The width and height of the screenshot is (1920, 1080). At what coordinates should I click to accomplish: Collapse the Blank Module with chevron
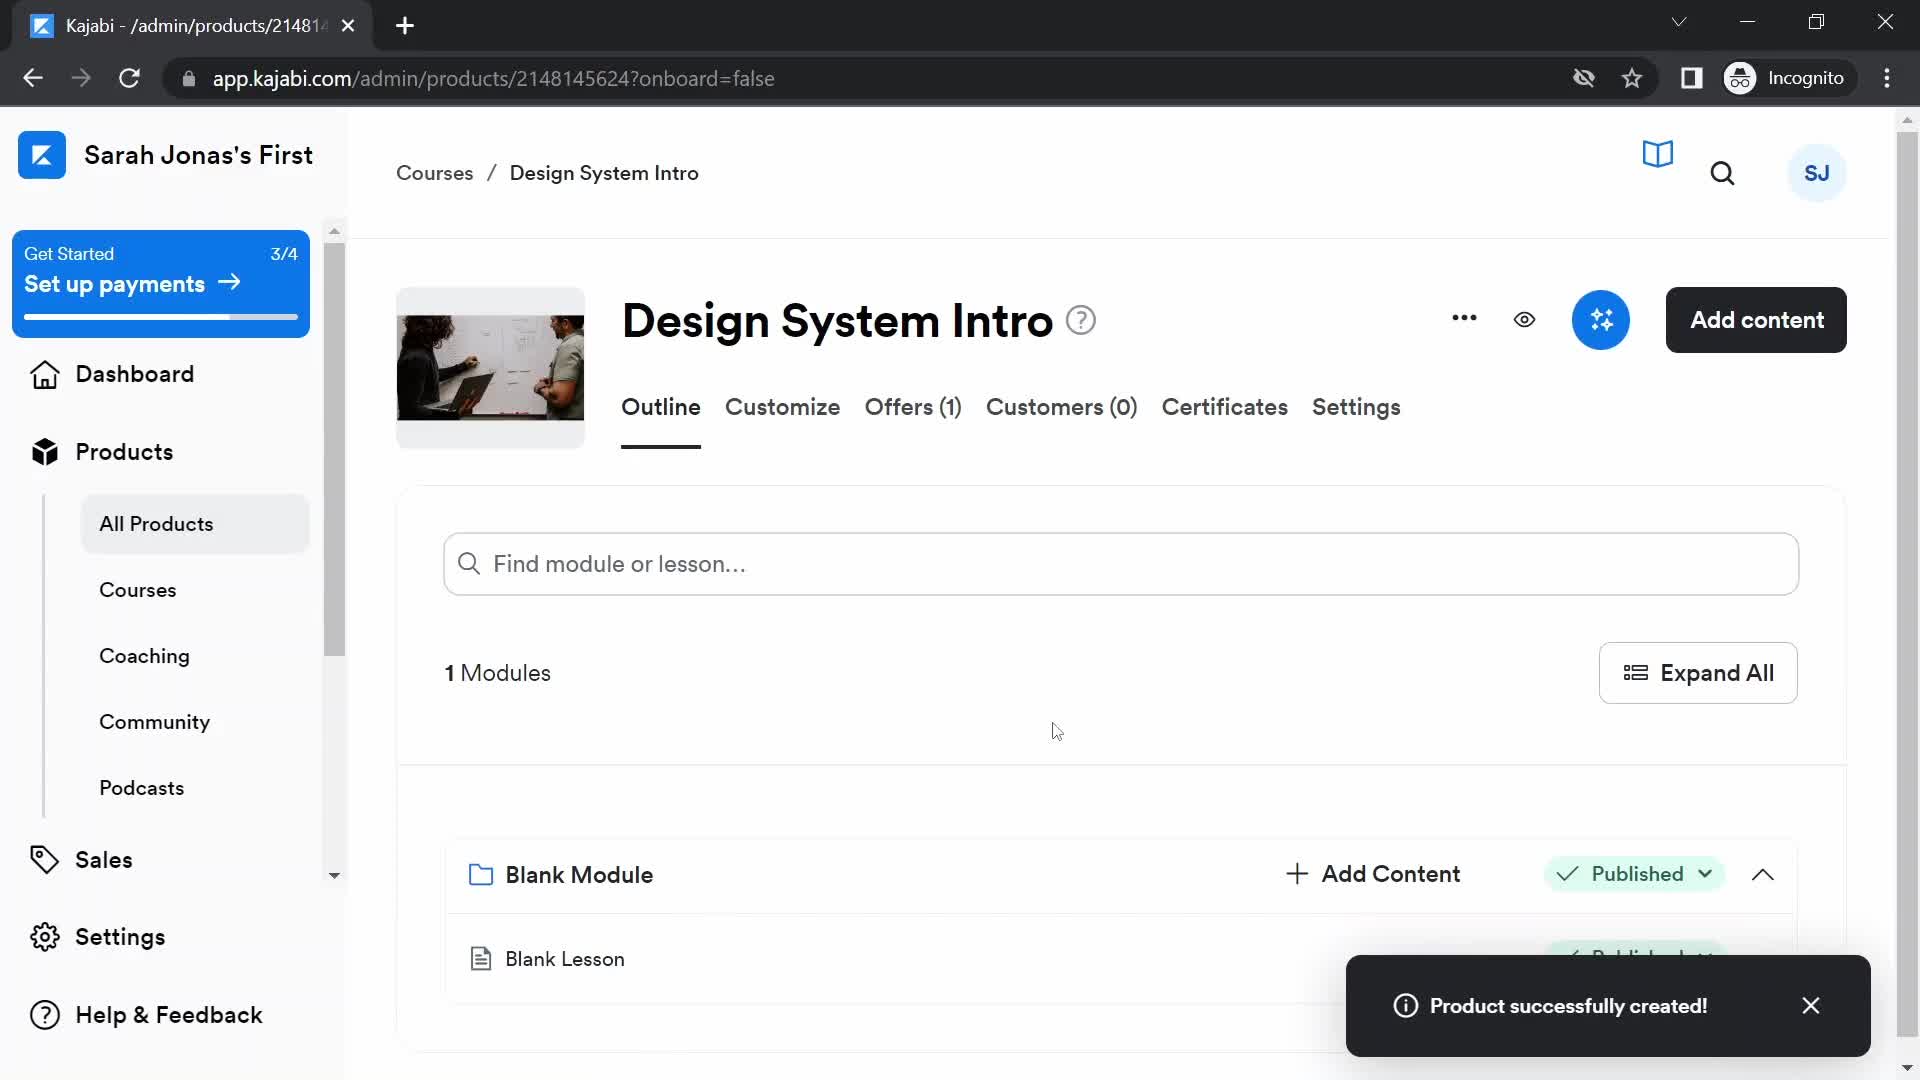1763,875
